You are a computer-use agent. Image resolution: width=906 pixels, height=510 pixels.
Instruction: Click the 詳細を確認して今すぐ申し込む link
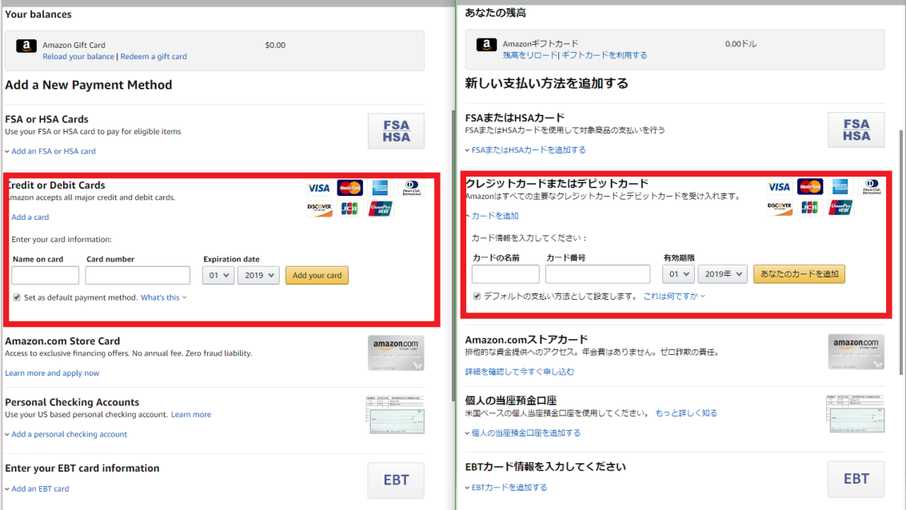click(x=519, y=372)
